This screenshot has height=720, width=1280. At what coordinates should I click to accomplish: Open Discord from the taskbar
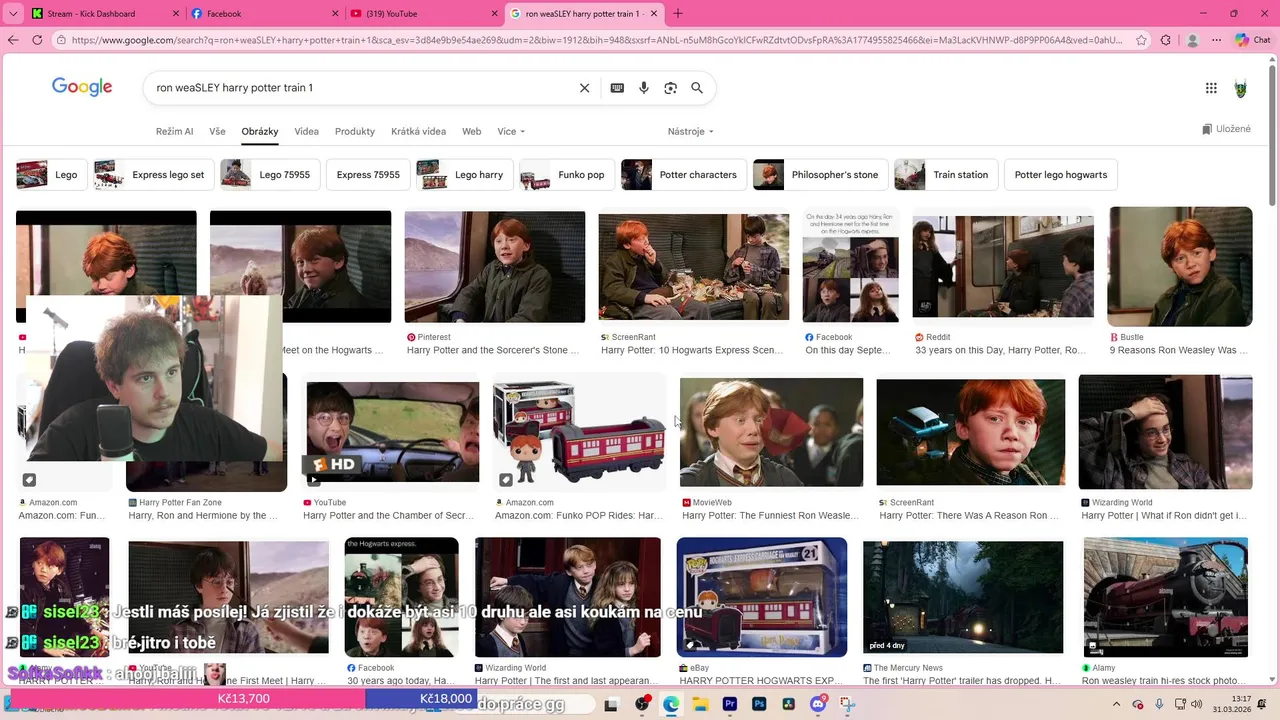[818, 704]
